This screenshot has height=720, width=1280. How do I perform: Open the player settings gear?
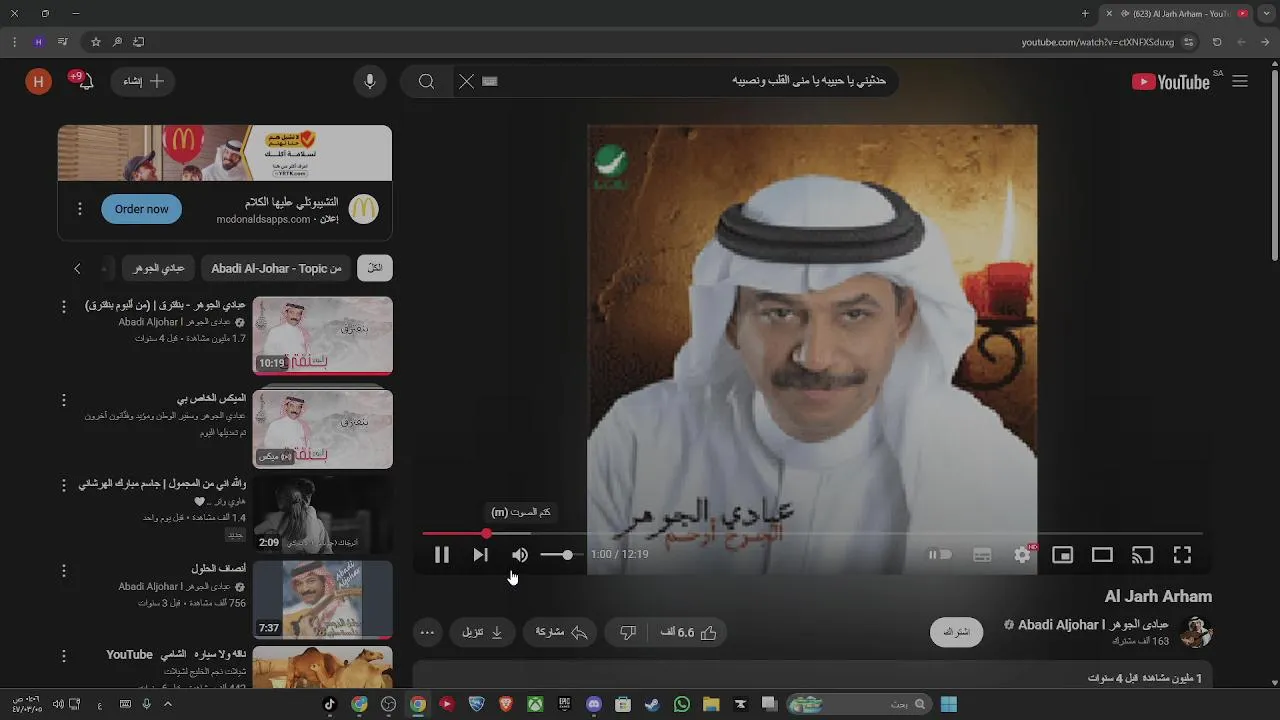(x=1022, y=555)
